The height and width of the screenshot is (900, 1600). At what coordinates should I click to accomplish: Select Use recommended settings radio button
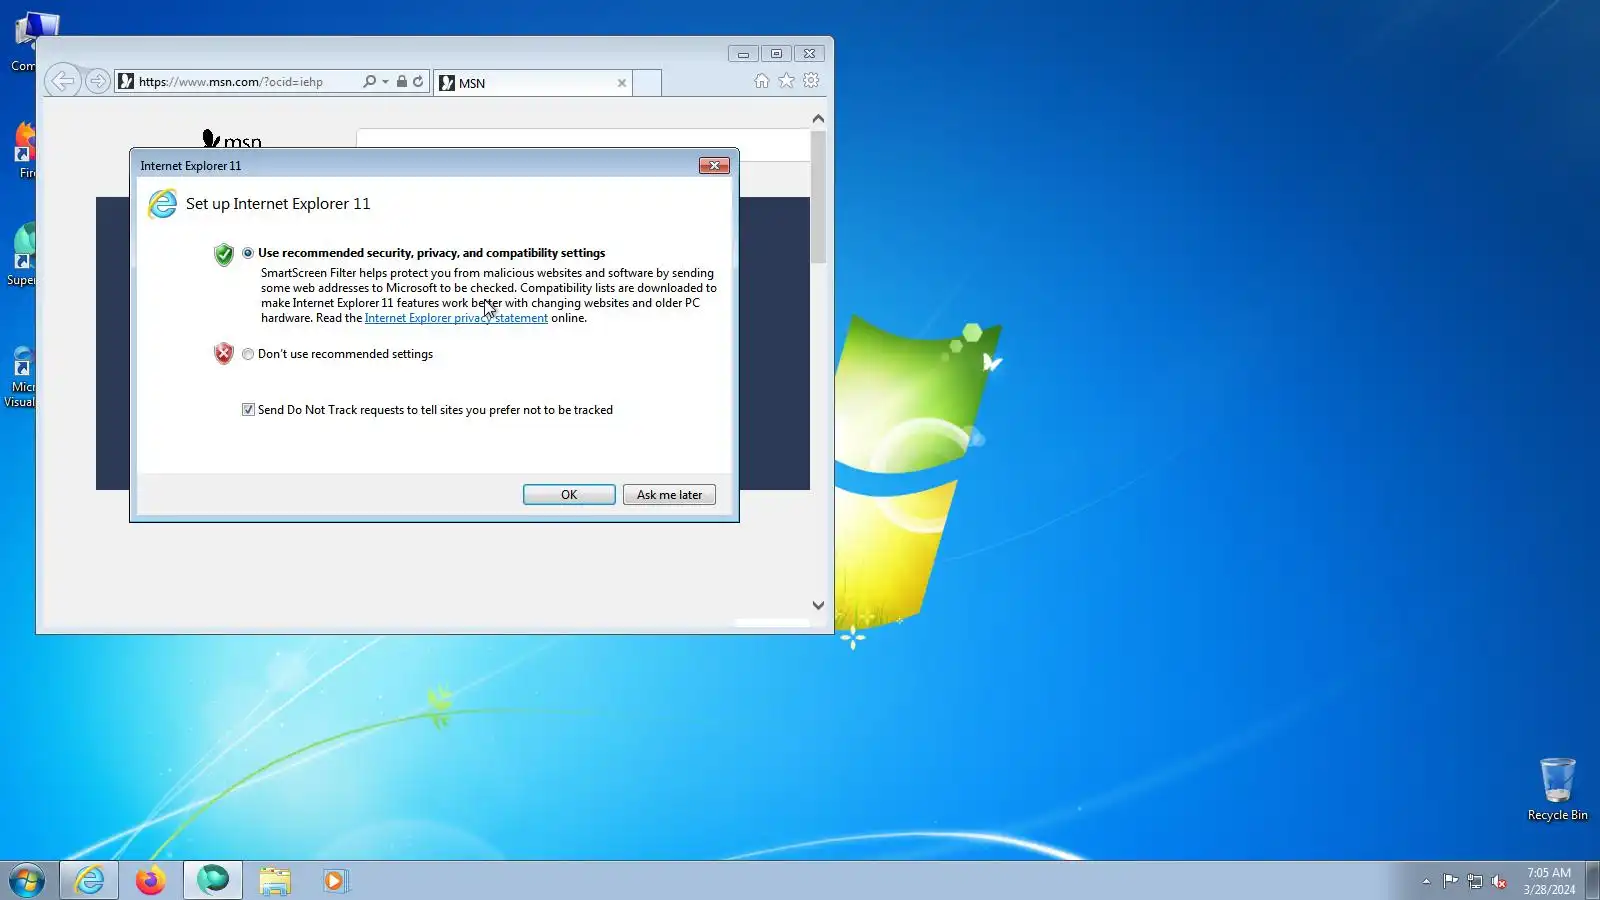coord(248,253)
